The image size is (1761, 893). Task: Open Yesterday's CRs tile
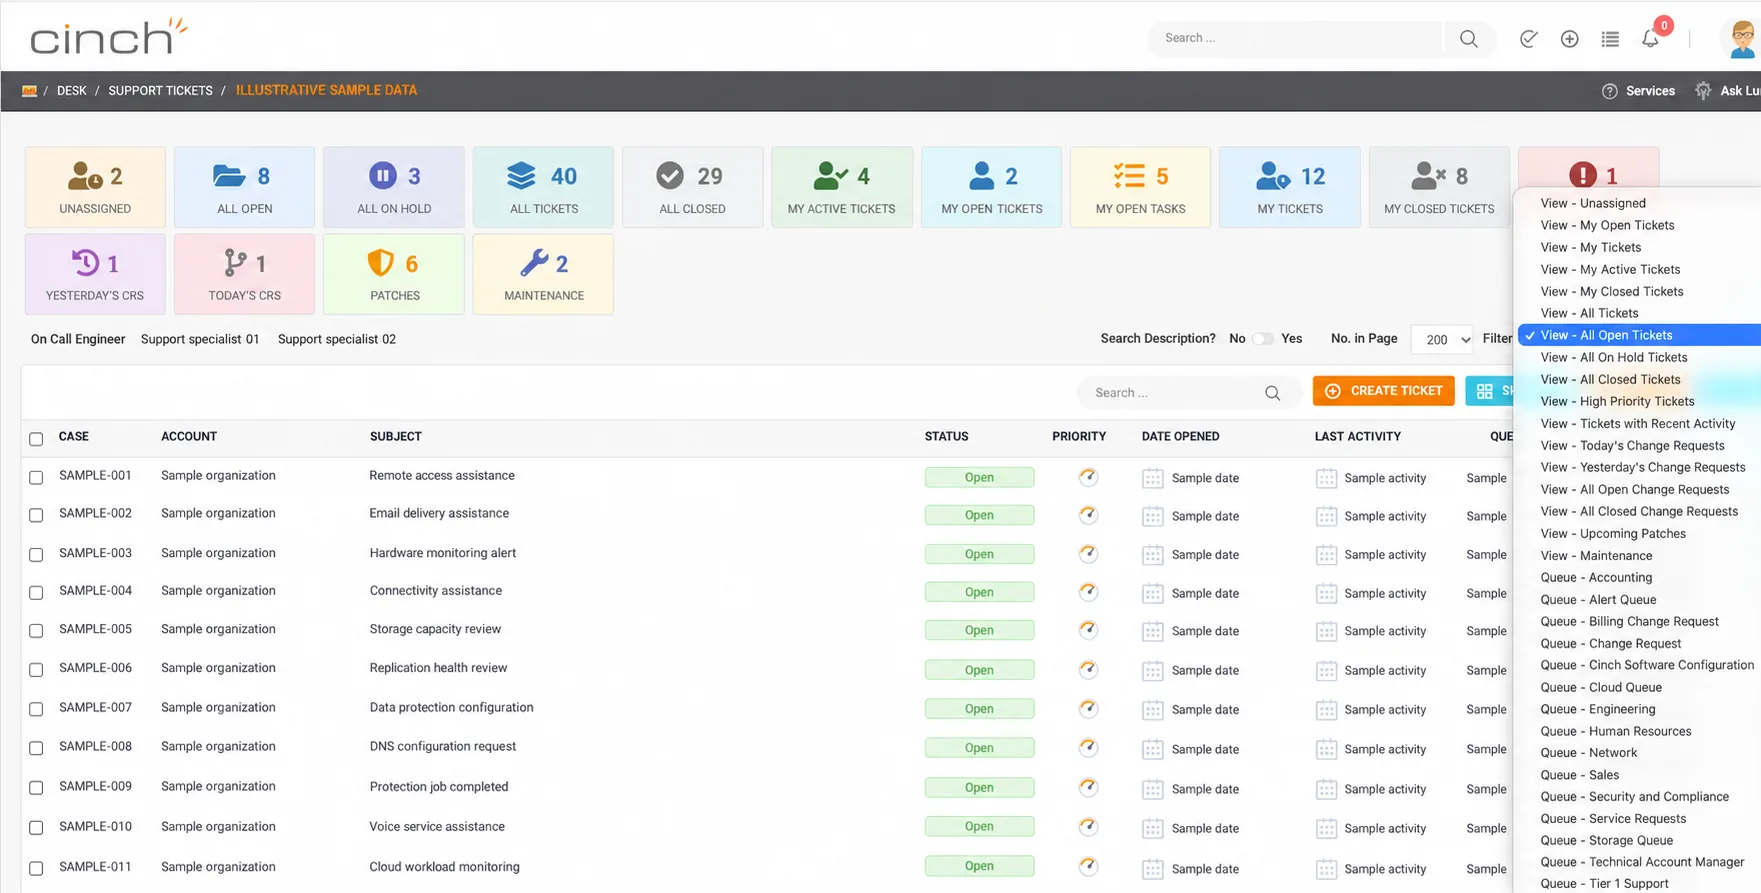tap(95, 274)
